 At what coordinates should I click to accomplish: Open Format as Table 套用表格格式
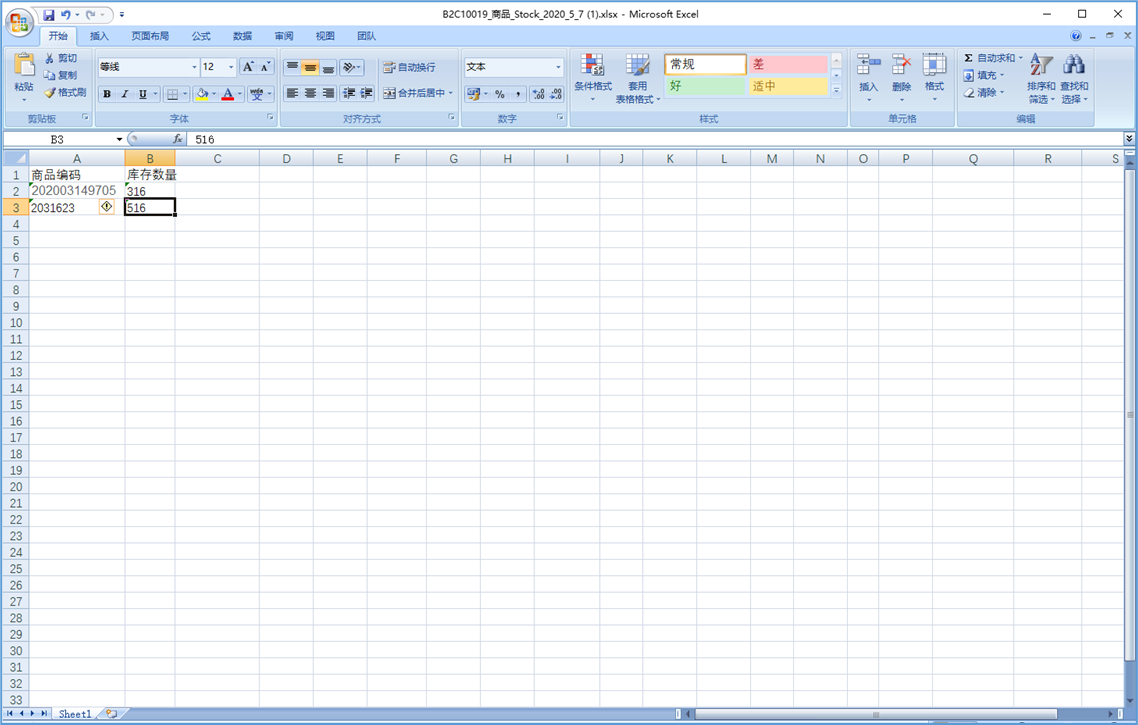pos(638,78)
